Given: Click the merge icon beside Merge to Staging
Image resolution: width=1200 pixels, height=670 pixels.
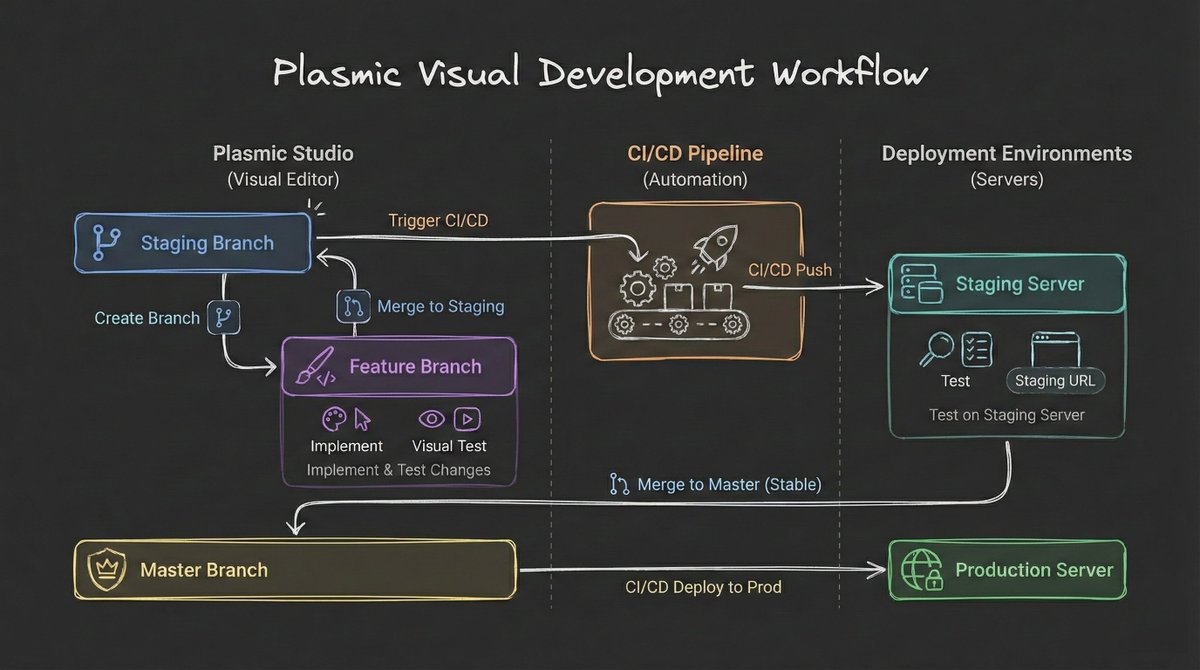Looking at the screenshot, I should coord(353,306).
